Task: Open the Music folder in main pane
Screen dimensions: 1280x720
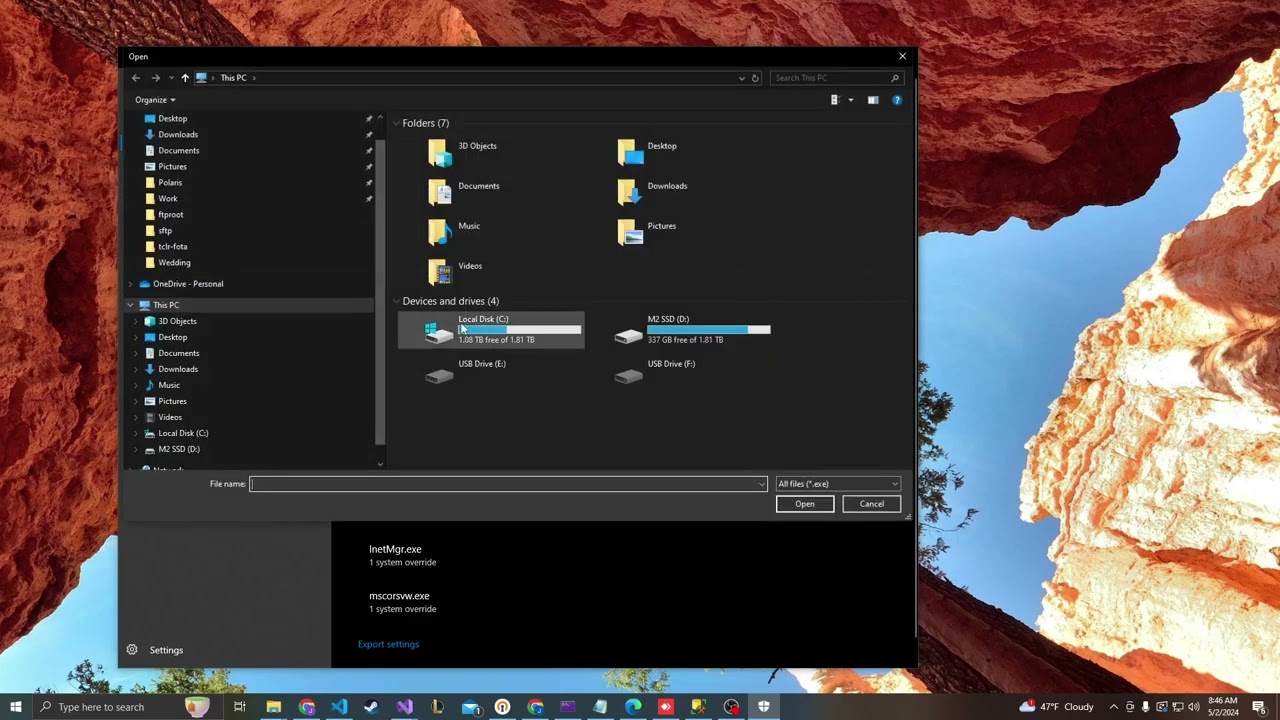Action: [454, 232]
